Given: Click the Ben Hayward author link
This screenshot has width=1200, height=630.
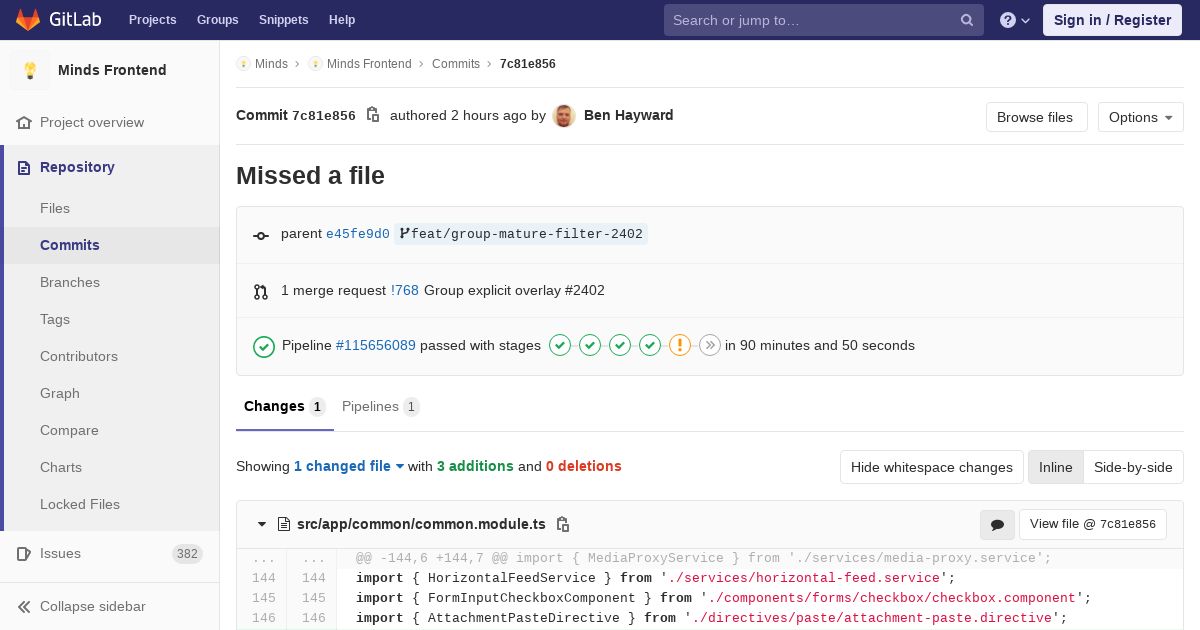Looking at the screenshot, I should click(x=628, y=115).
